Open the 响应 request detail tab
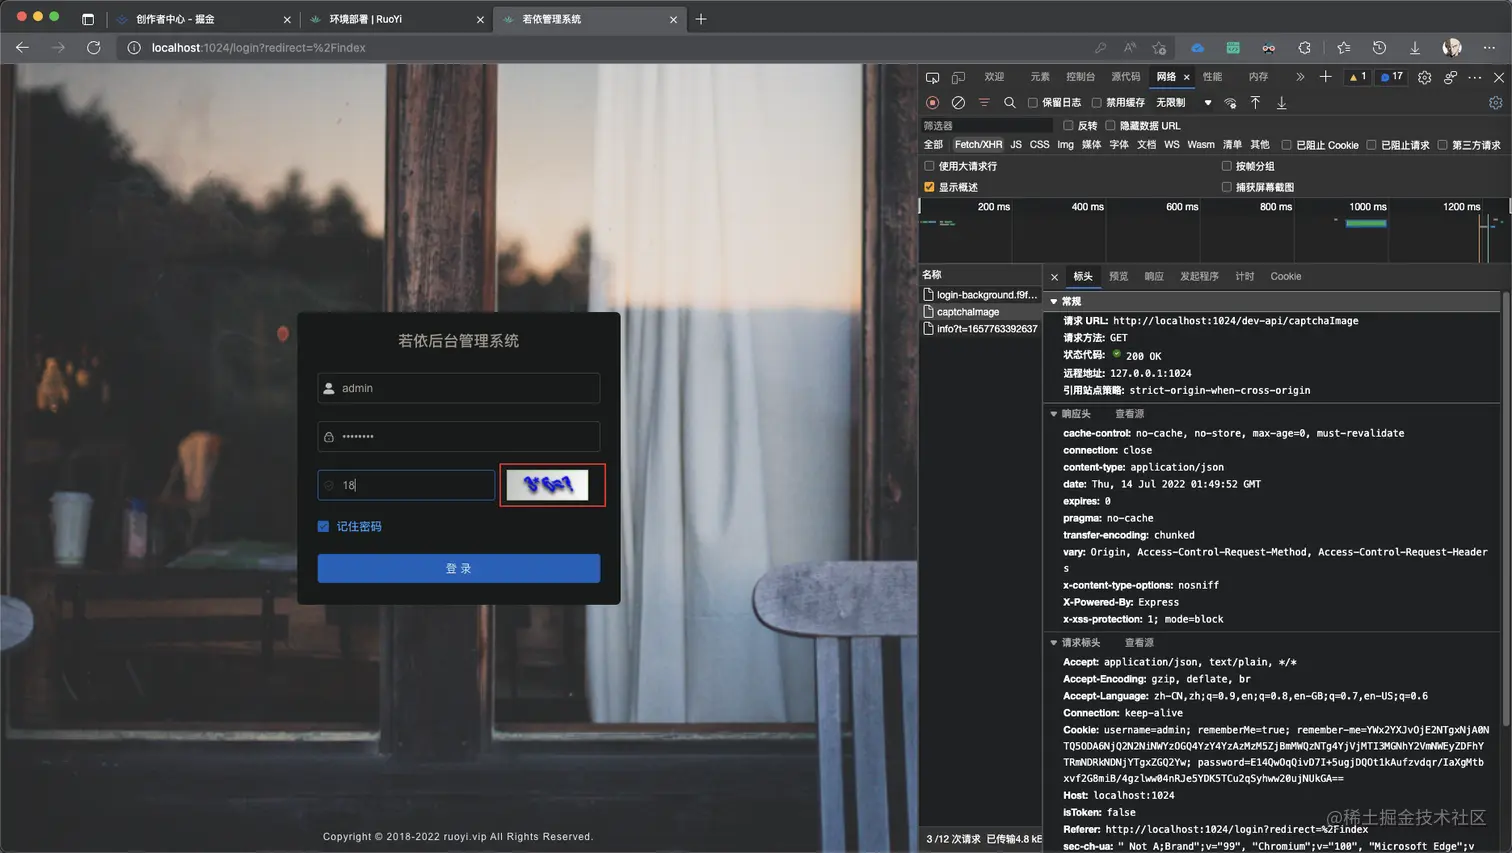Screen dimensions: 1512x853 [1154, 277]
